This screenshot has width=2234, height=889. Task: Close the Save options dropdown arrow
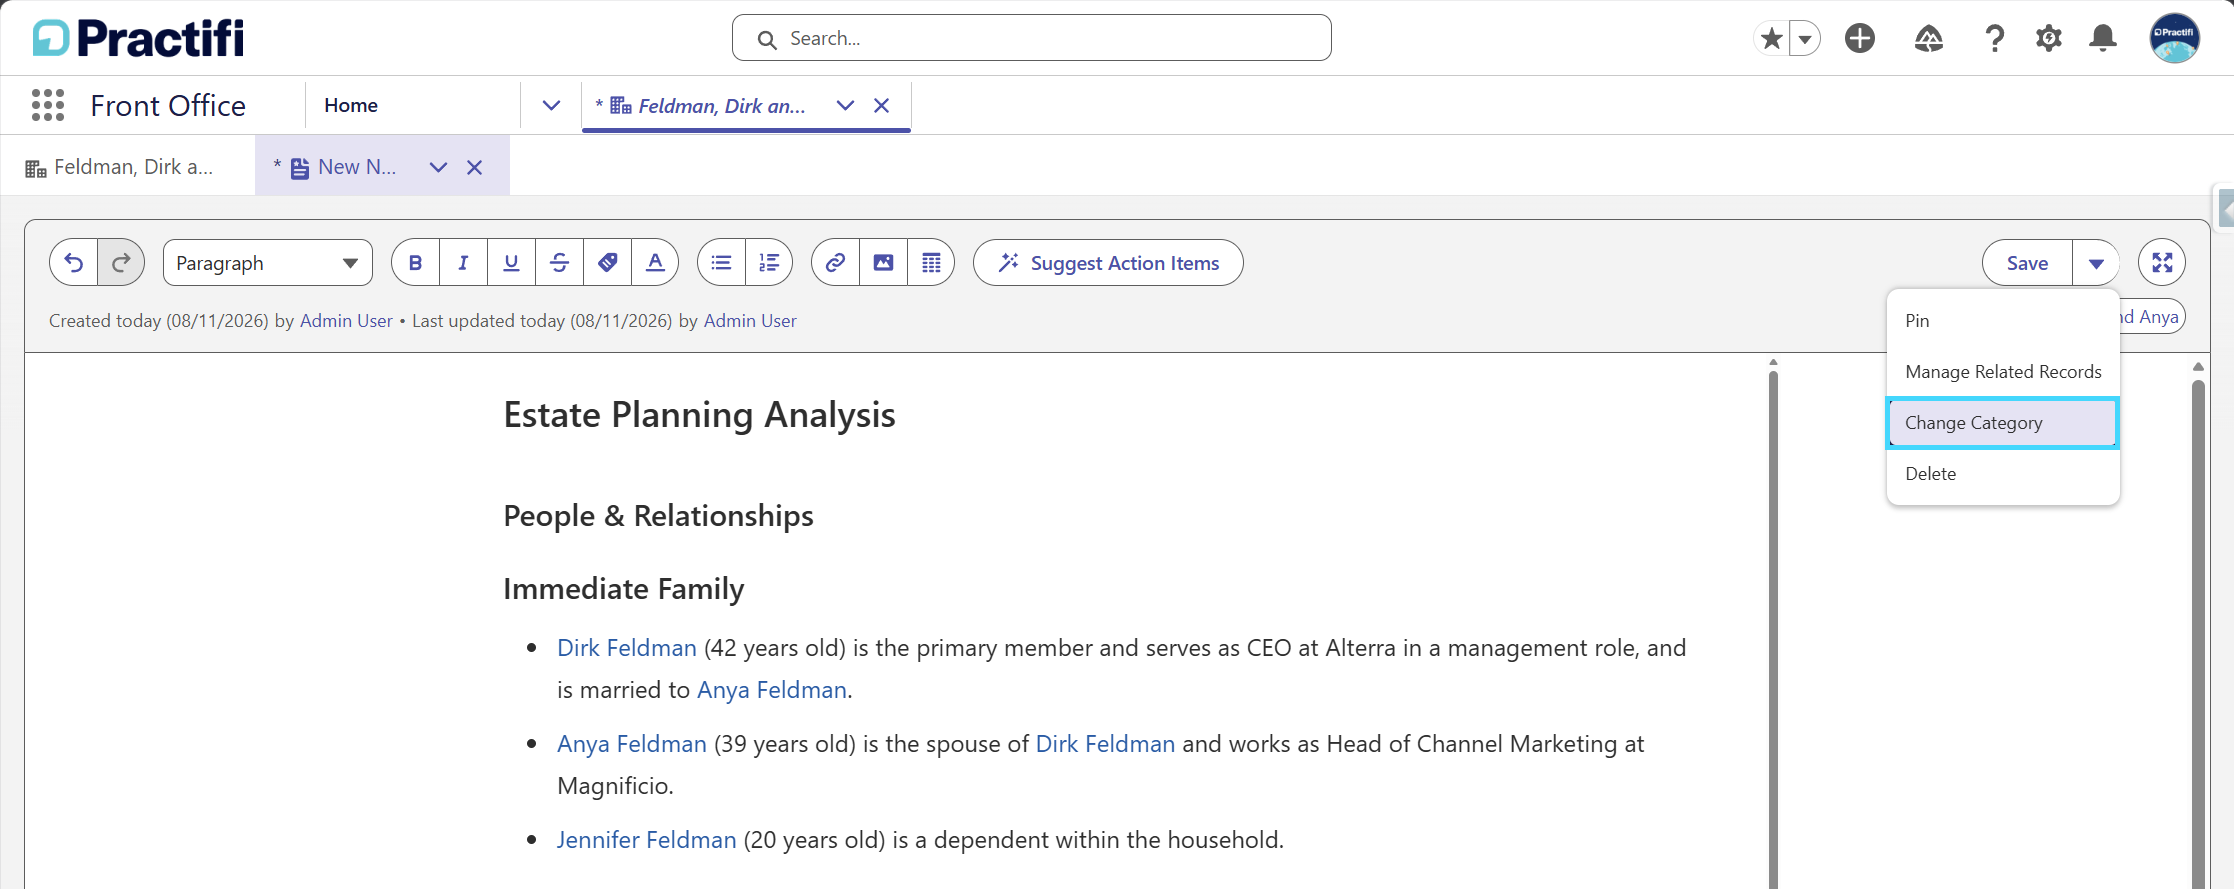[x=2096, y=263]
